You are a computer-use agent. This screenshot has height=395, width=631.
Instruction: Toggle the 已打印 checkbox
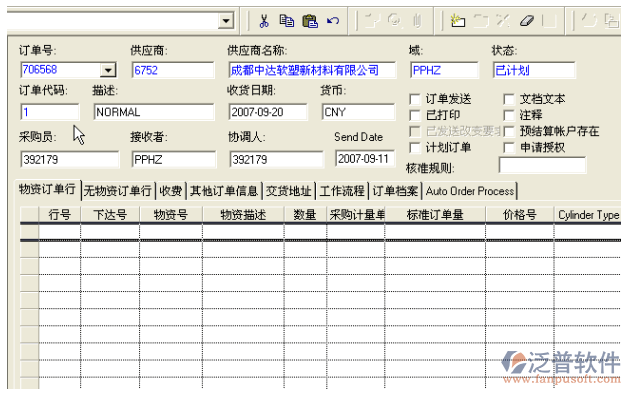[414, 115]
